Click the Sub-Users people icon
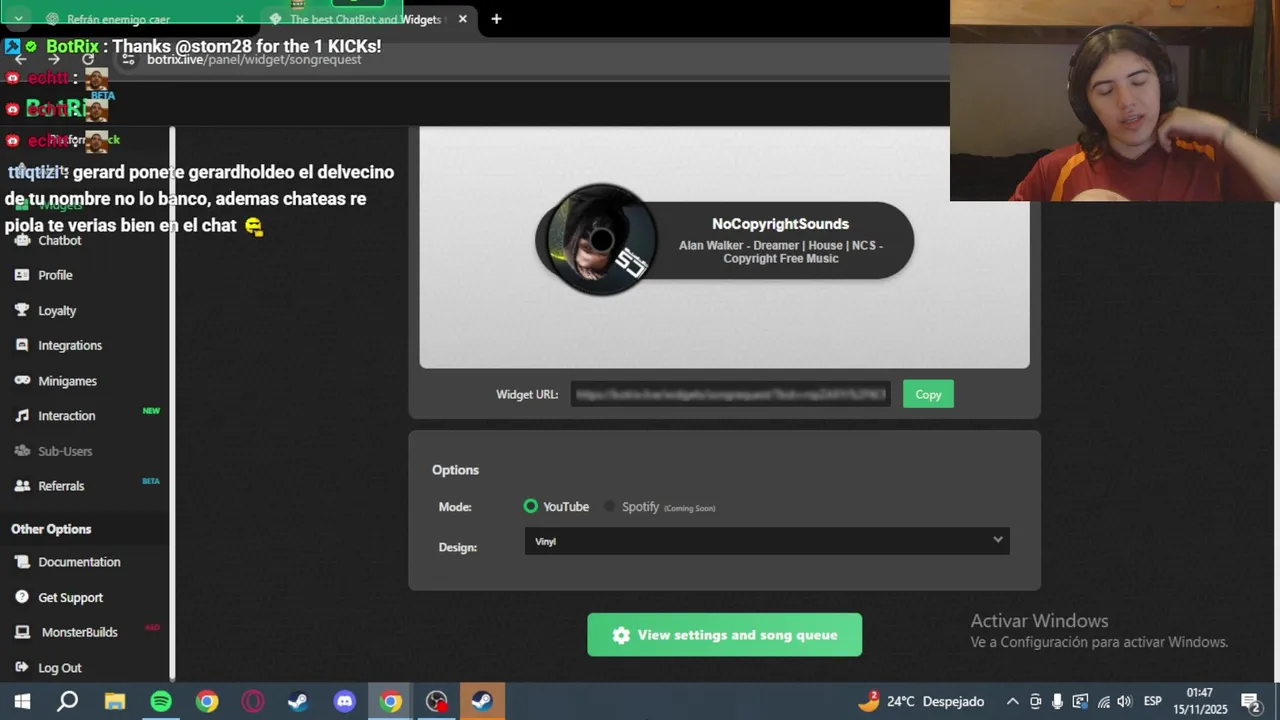This screenshot has height=720, width=1280. 22,451
